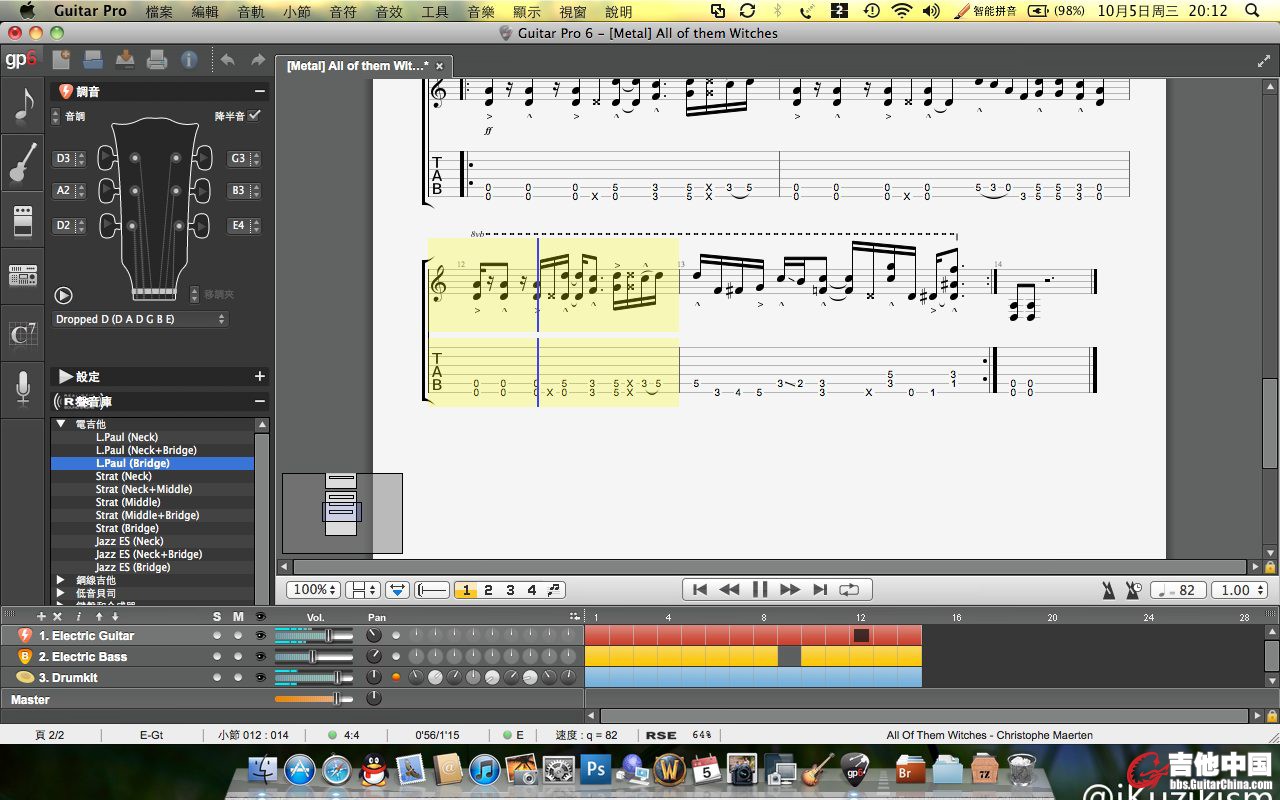1280x800 pixels.
Task: Open the 音效 menu
Action: point(389,11)
